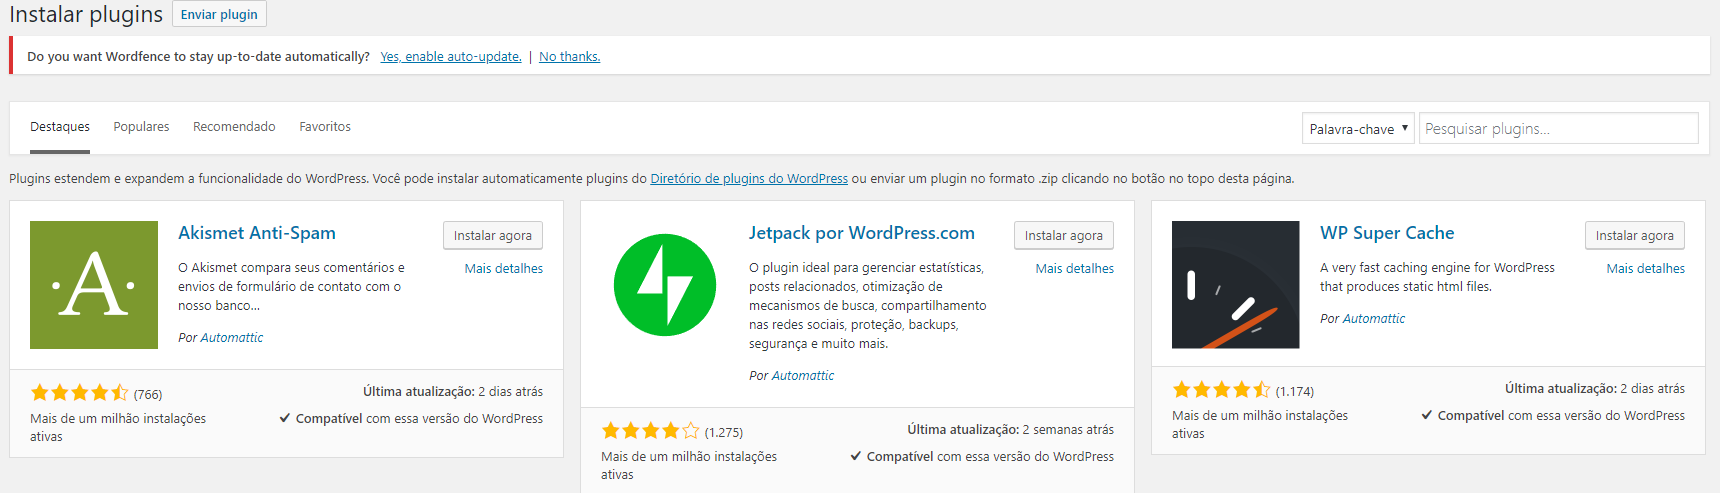The width and height of the screenshot is (1720, 493).
Task: Click 'O plugin ideal para gerenciar' description
Action: click(868, 306)
